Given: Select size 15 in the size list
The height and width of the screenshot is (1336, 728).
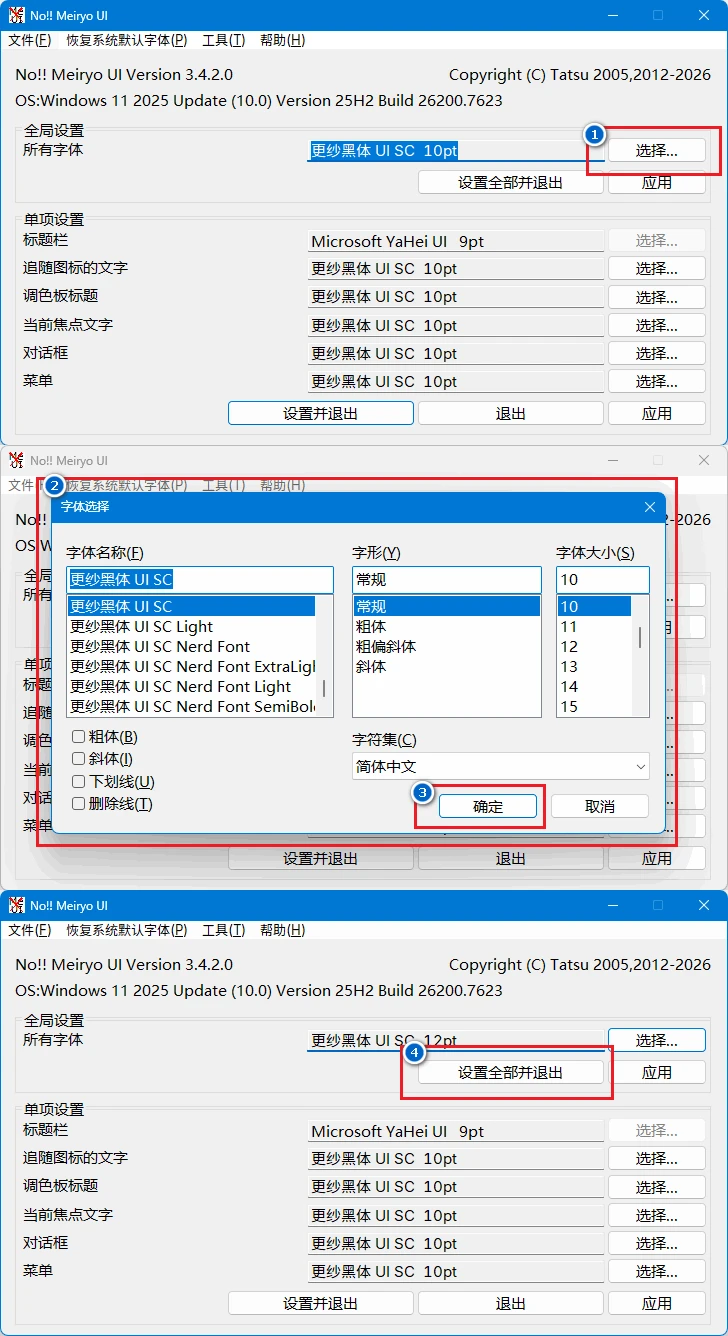Looking at the screenshot, I should tap(594, 706).
